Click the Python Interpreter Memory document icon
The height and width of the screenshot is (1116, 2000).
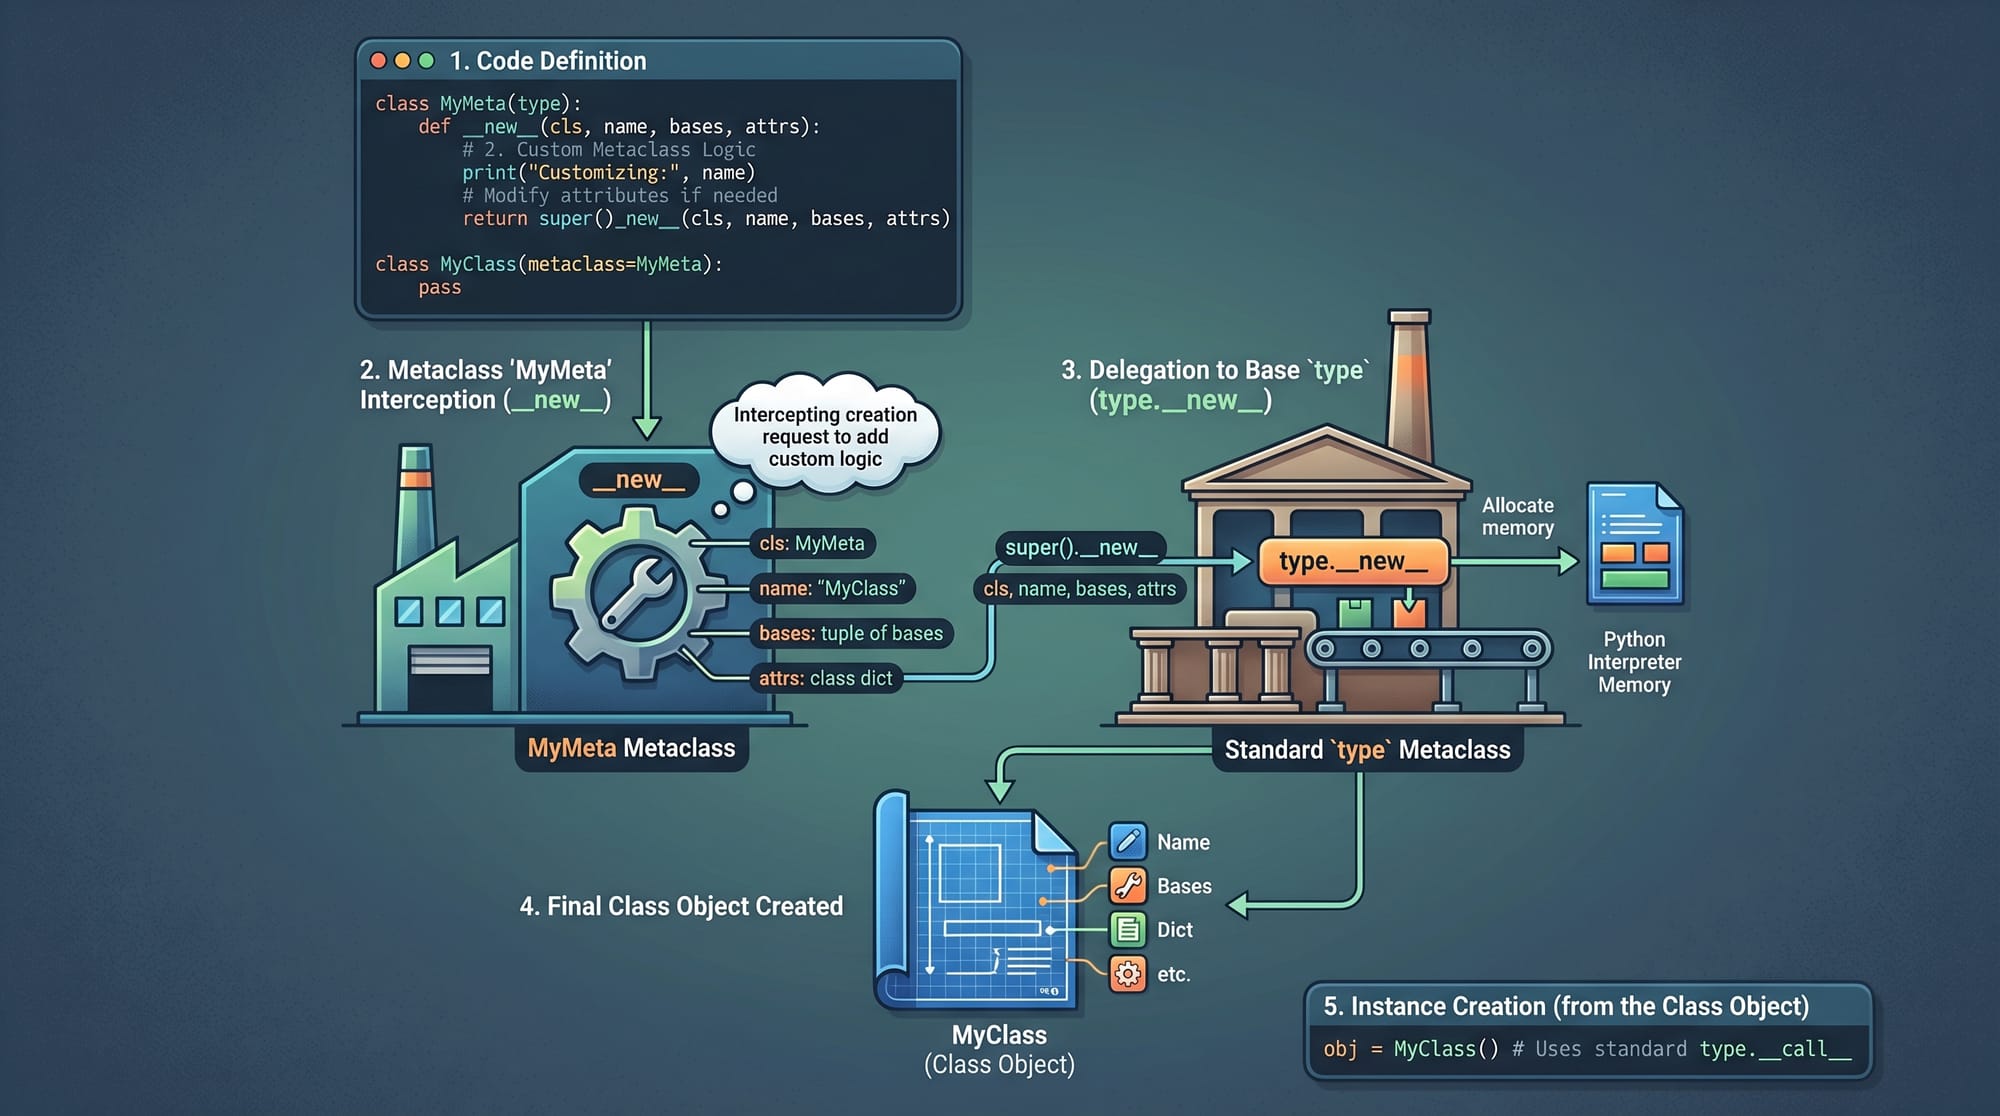pyautogui.click(x=1635, y=544)
